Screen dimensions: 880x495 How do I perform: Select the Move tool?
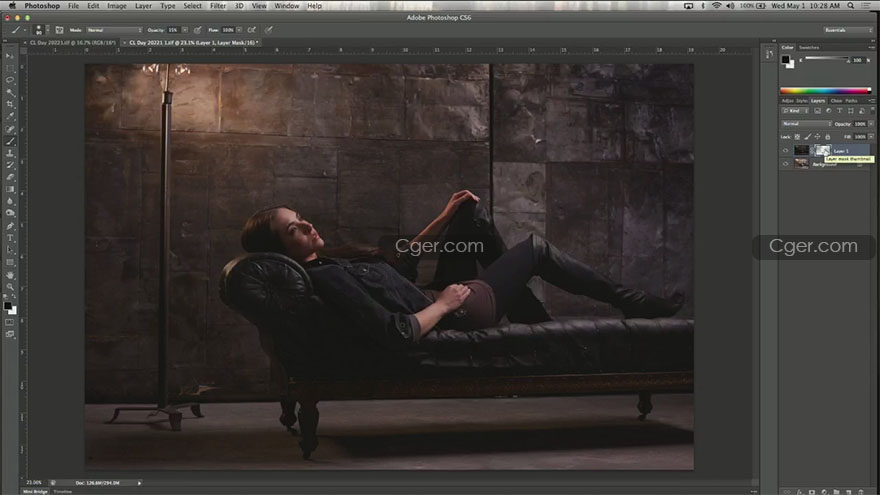[x=10, y=56]
